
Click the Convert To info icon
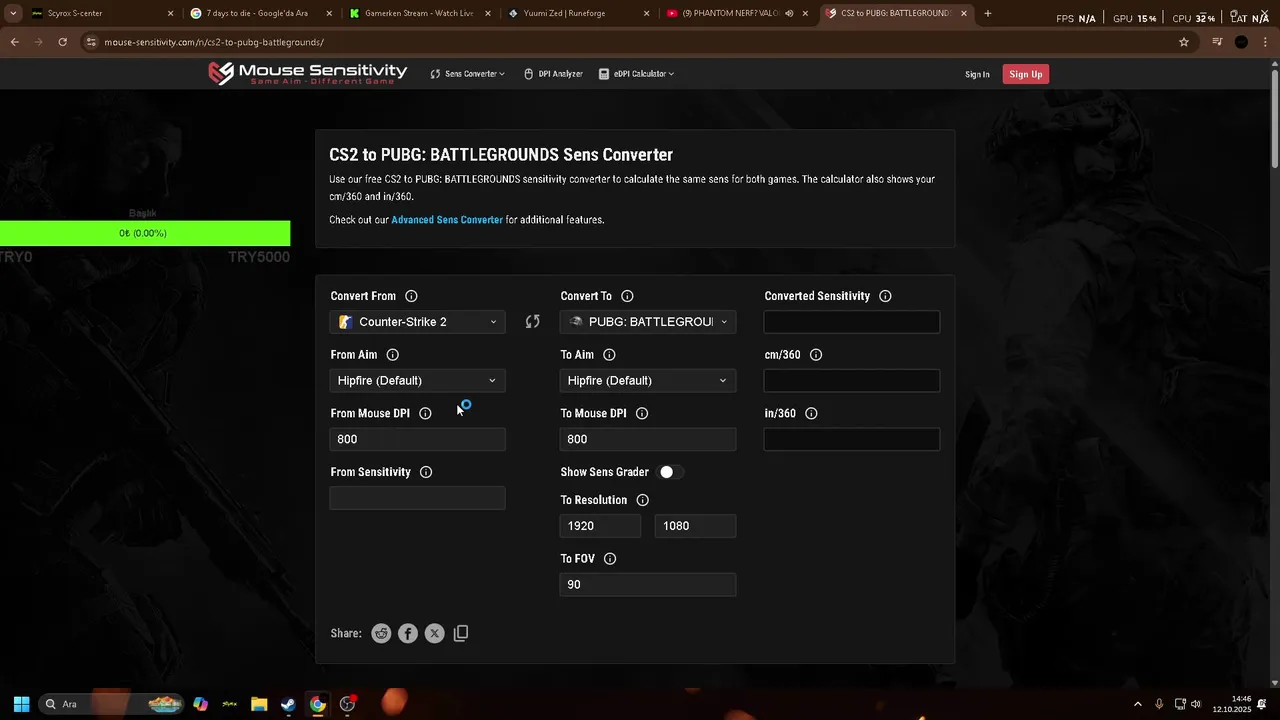[627, 296]
